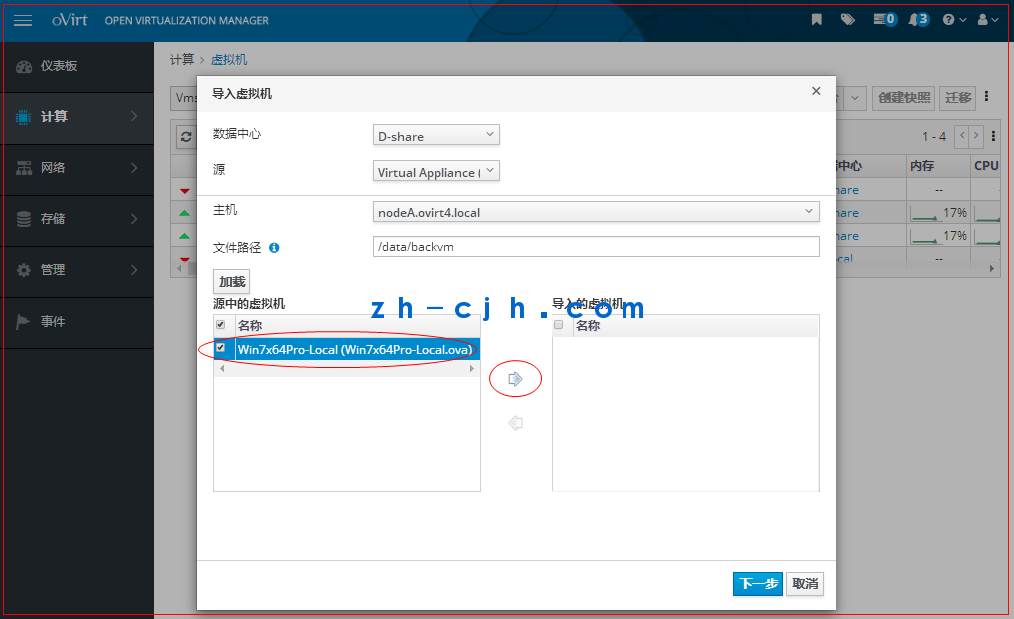Close the import virtual machine dialog
This screenshot has height=619, width=1014.
click(x=816, y=91)
